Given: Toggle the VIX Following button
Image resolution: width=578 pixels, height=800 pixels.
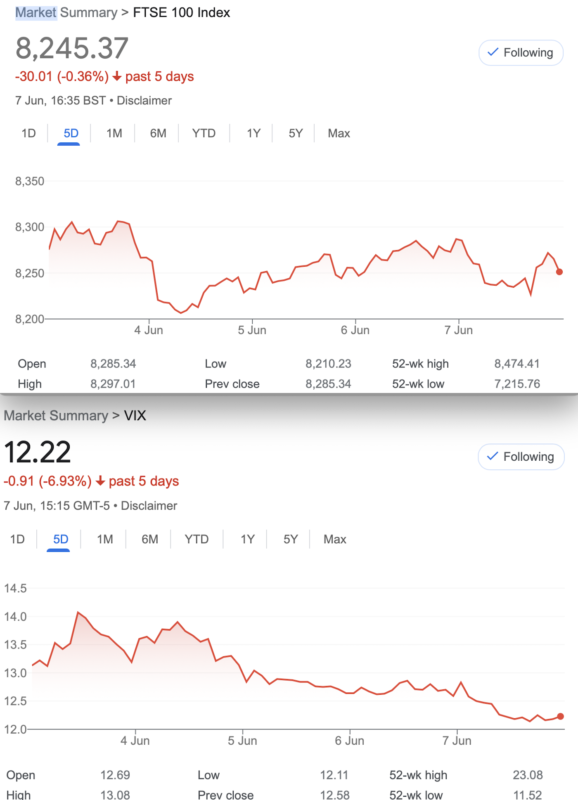Looking at the screenshot, I should tap(521, 457).
